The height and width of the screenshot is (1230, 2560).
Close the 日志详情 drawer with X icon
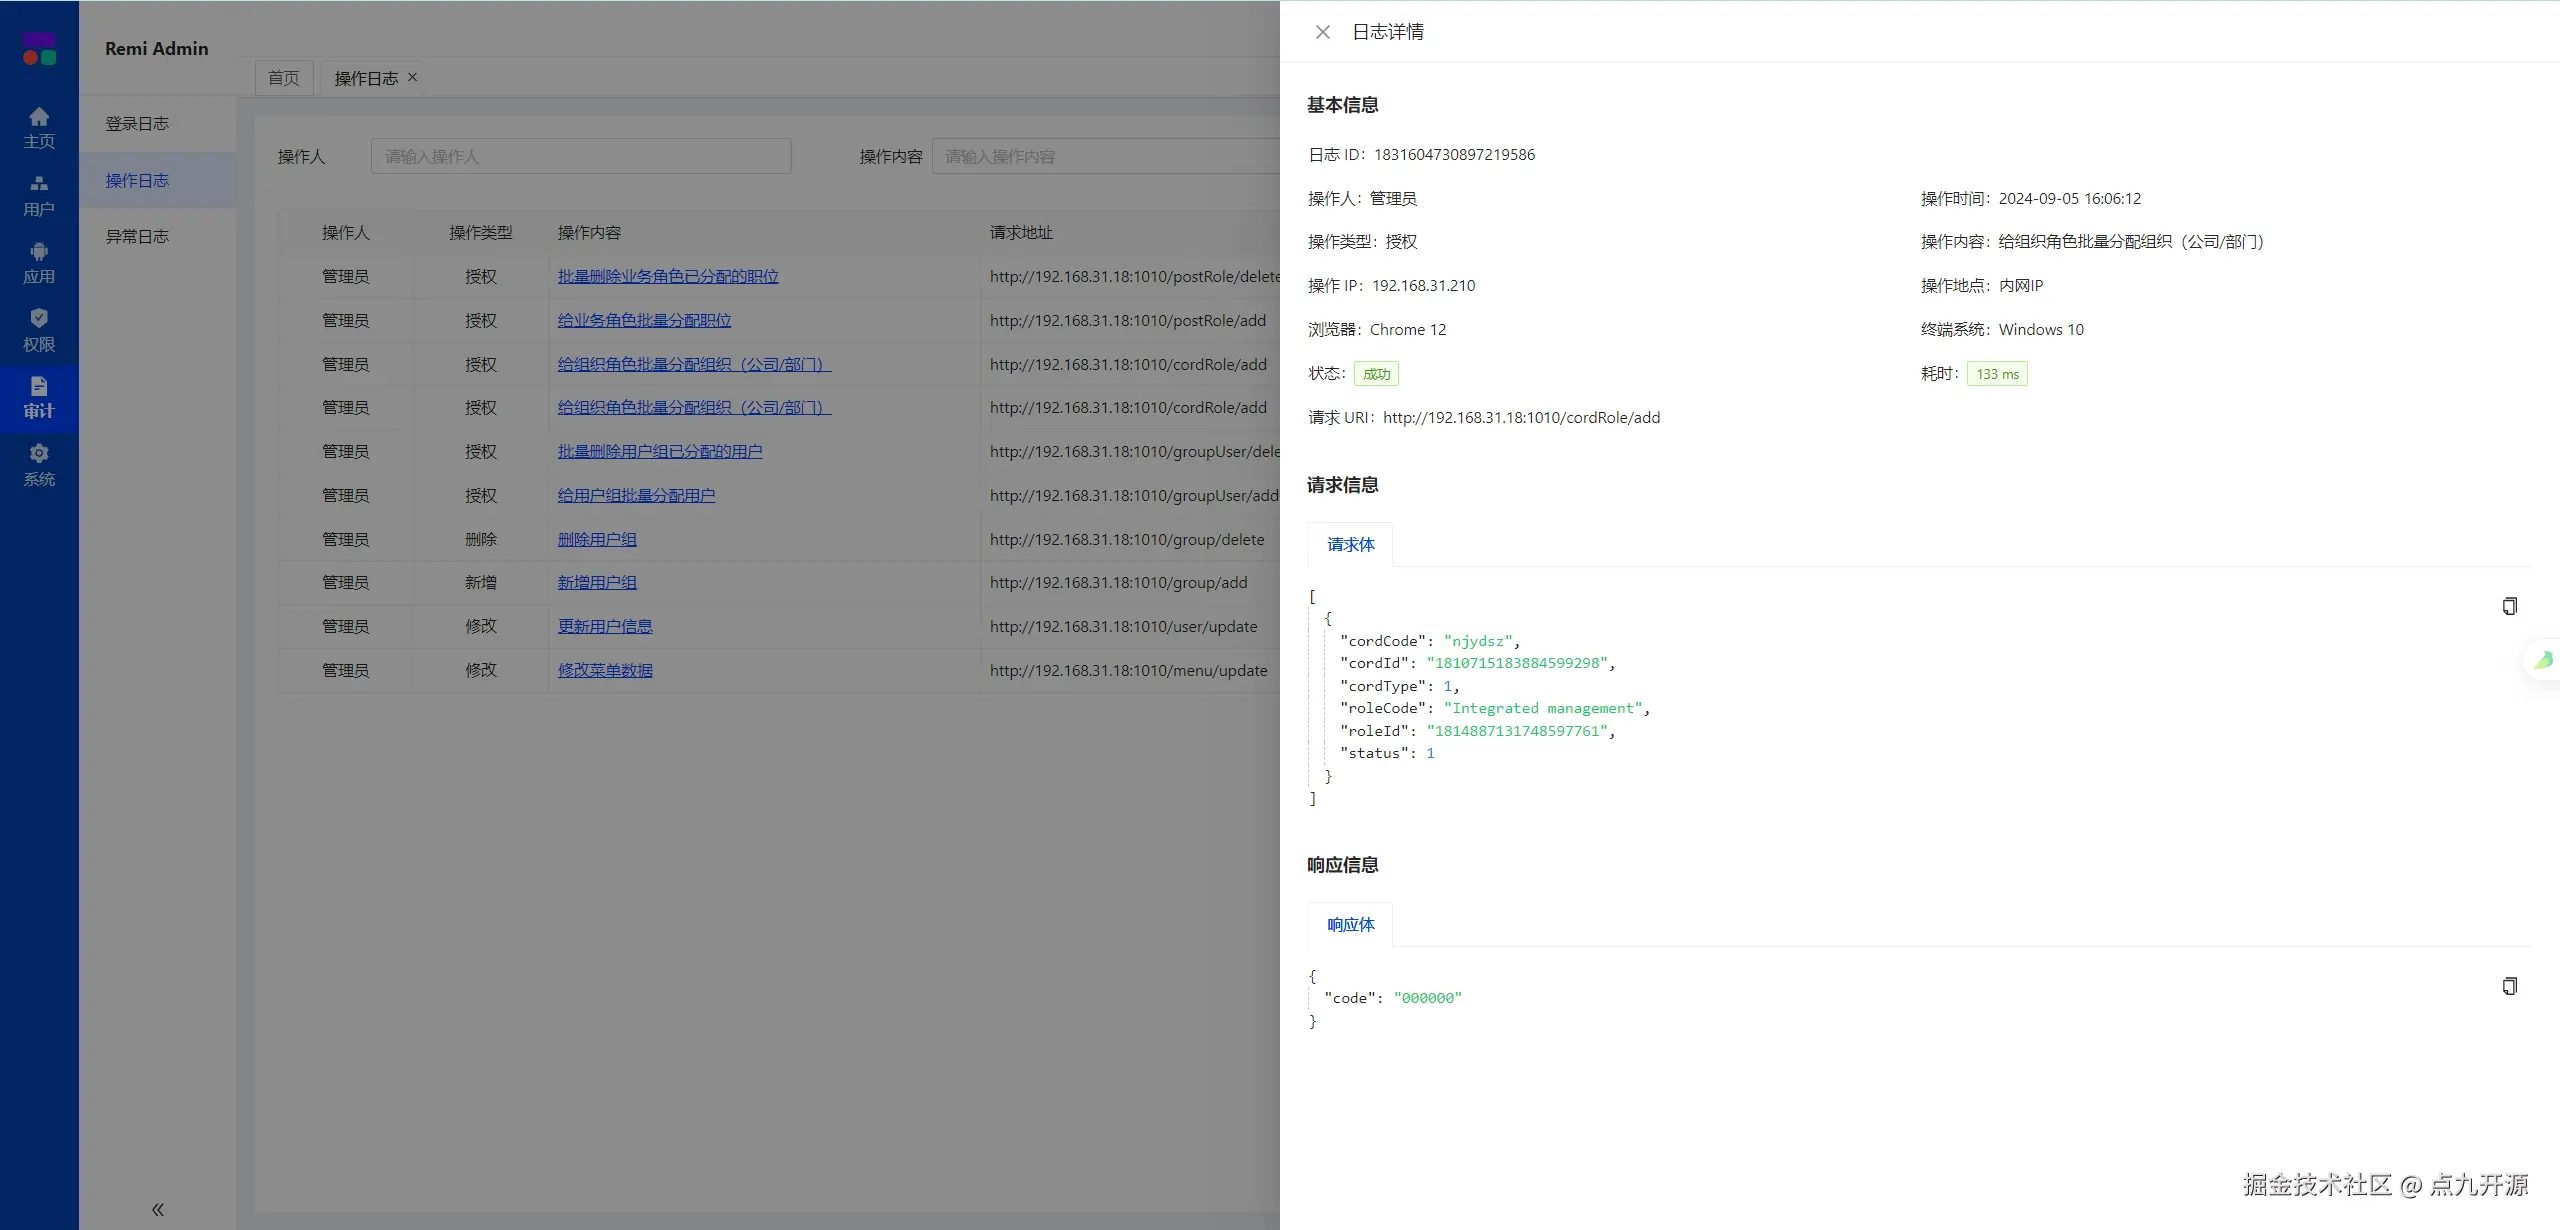click(x=1322, y=32)
